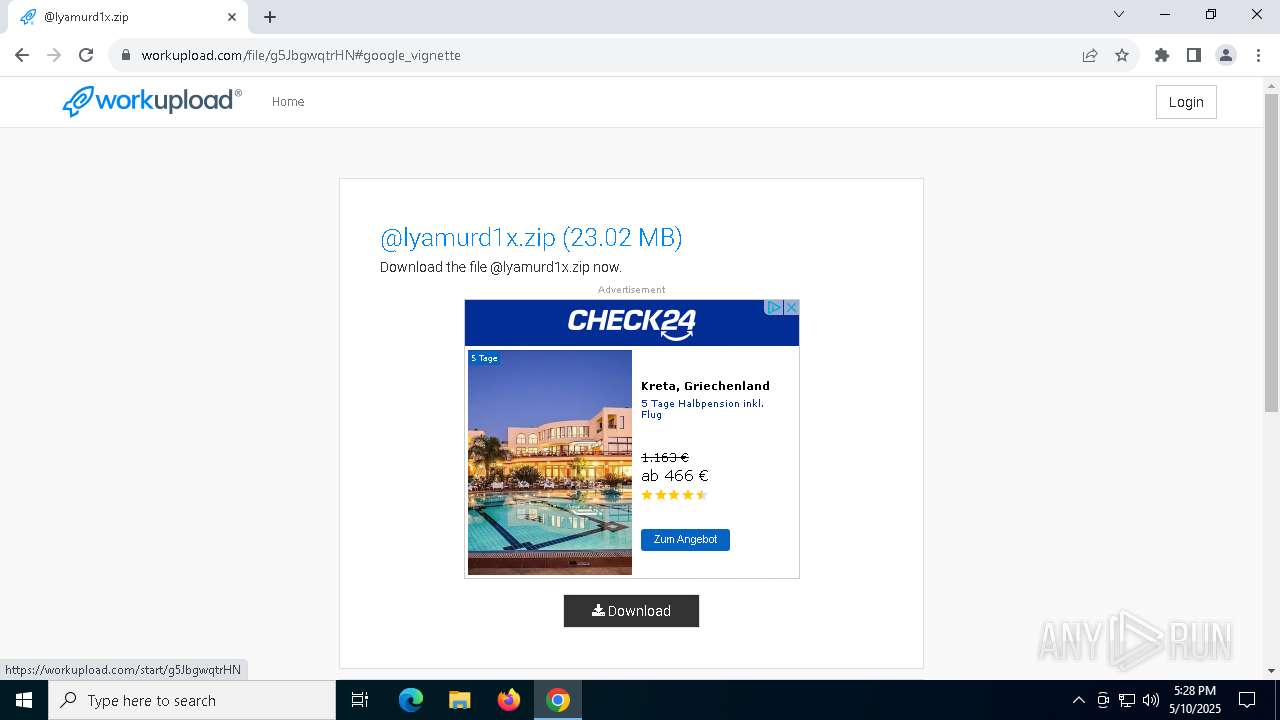Launch Microsoft Edge from taskbar
Screen dimensions: 1280x720
[411, 700]
